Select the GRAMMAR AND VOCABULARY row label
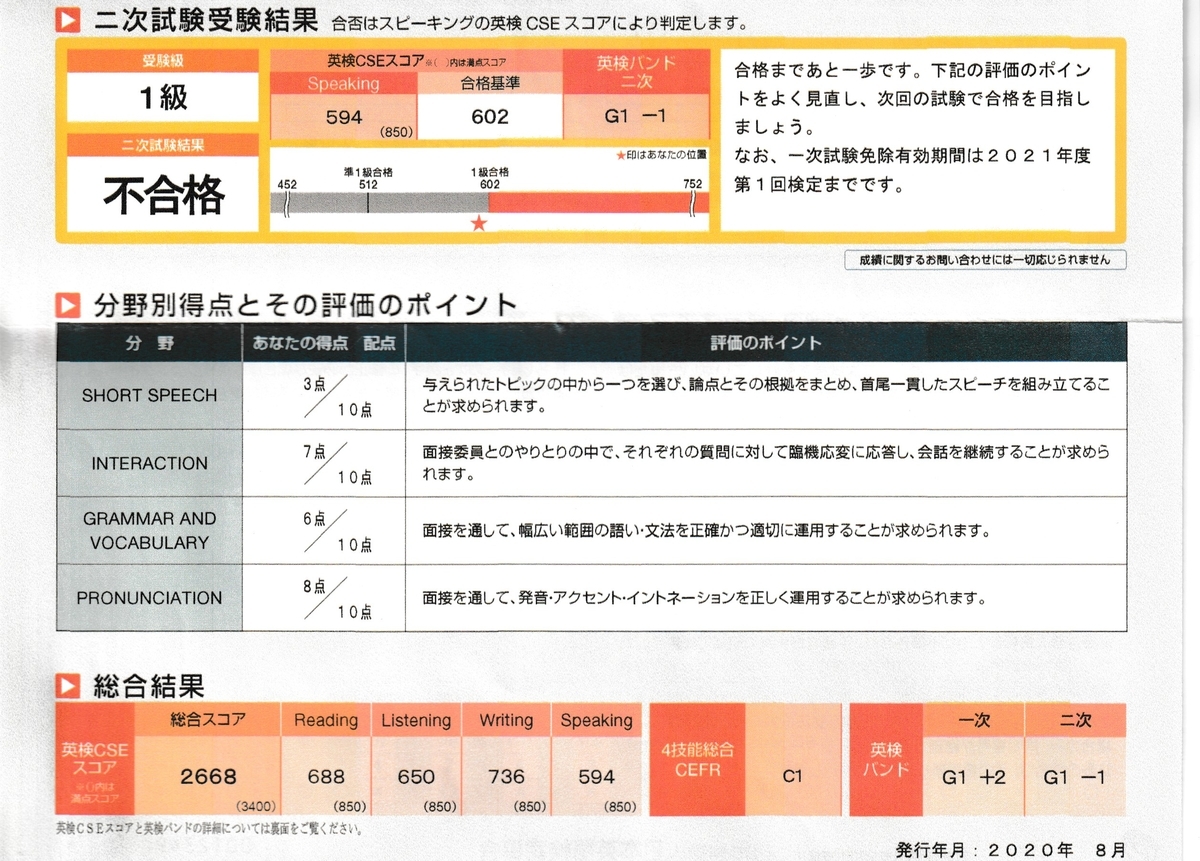 149,530
